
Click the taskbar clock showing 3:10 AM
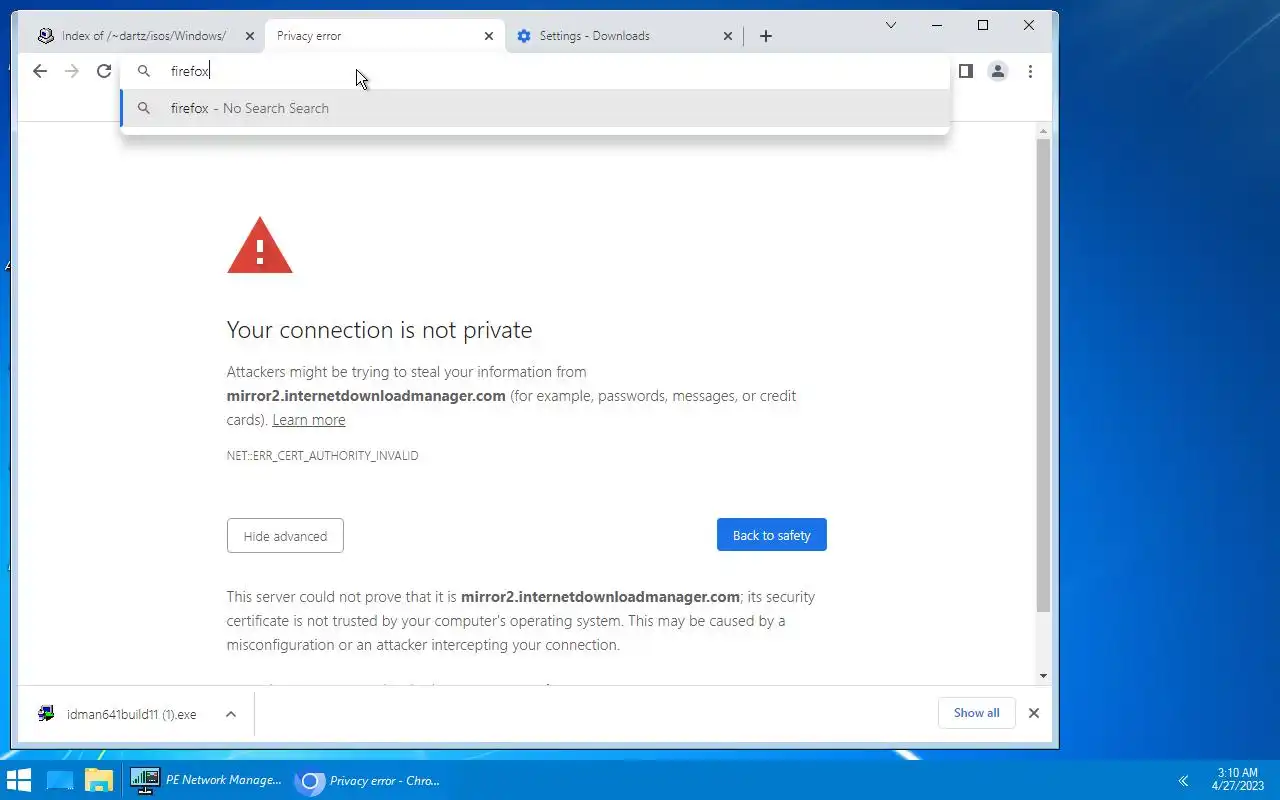pyautogui.click(x=1238, y=779)
